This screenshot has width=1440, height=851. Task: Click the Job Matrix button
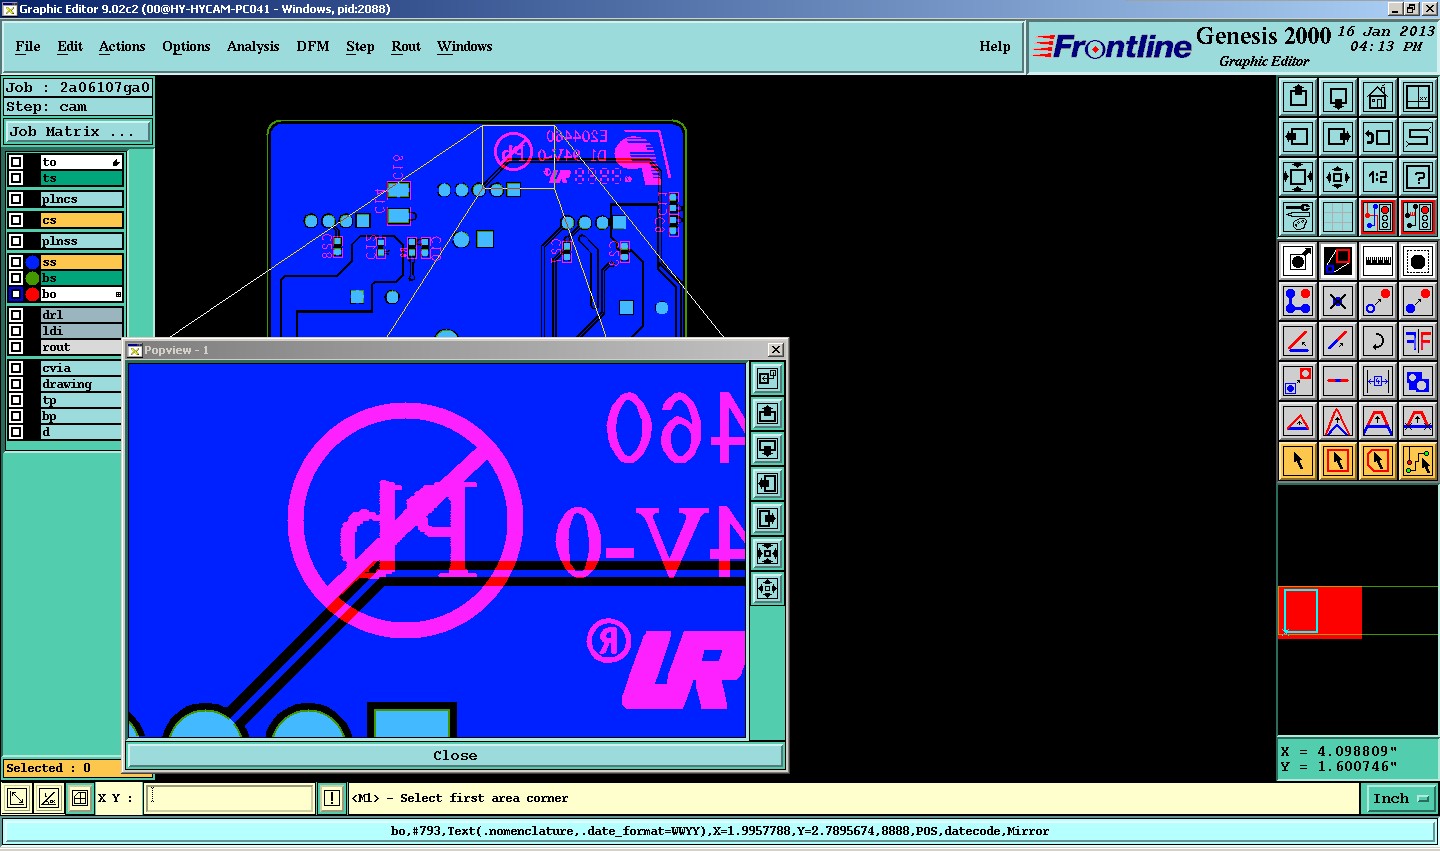[78, 131]
